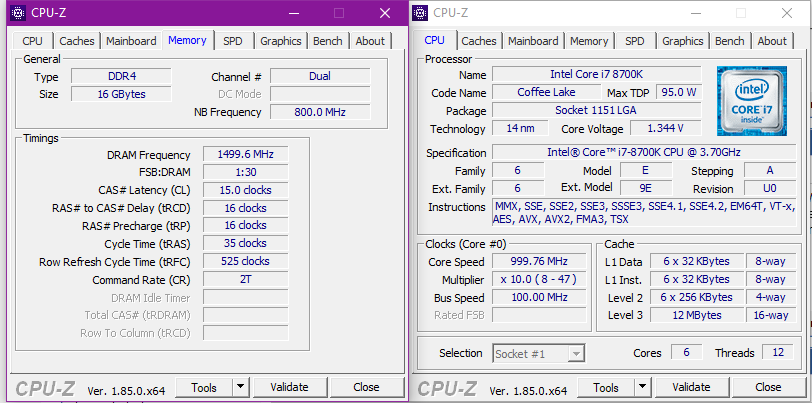Open Tools dropdown arrow in left window
Viewport: 812px width, 403px height.
240,387
